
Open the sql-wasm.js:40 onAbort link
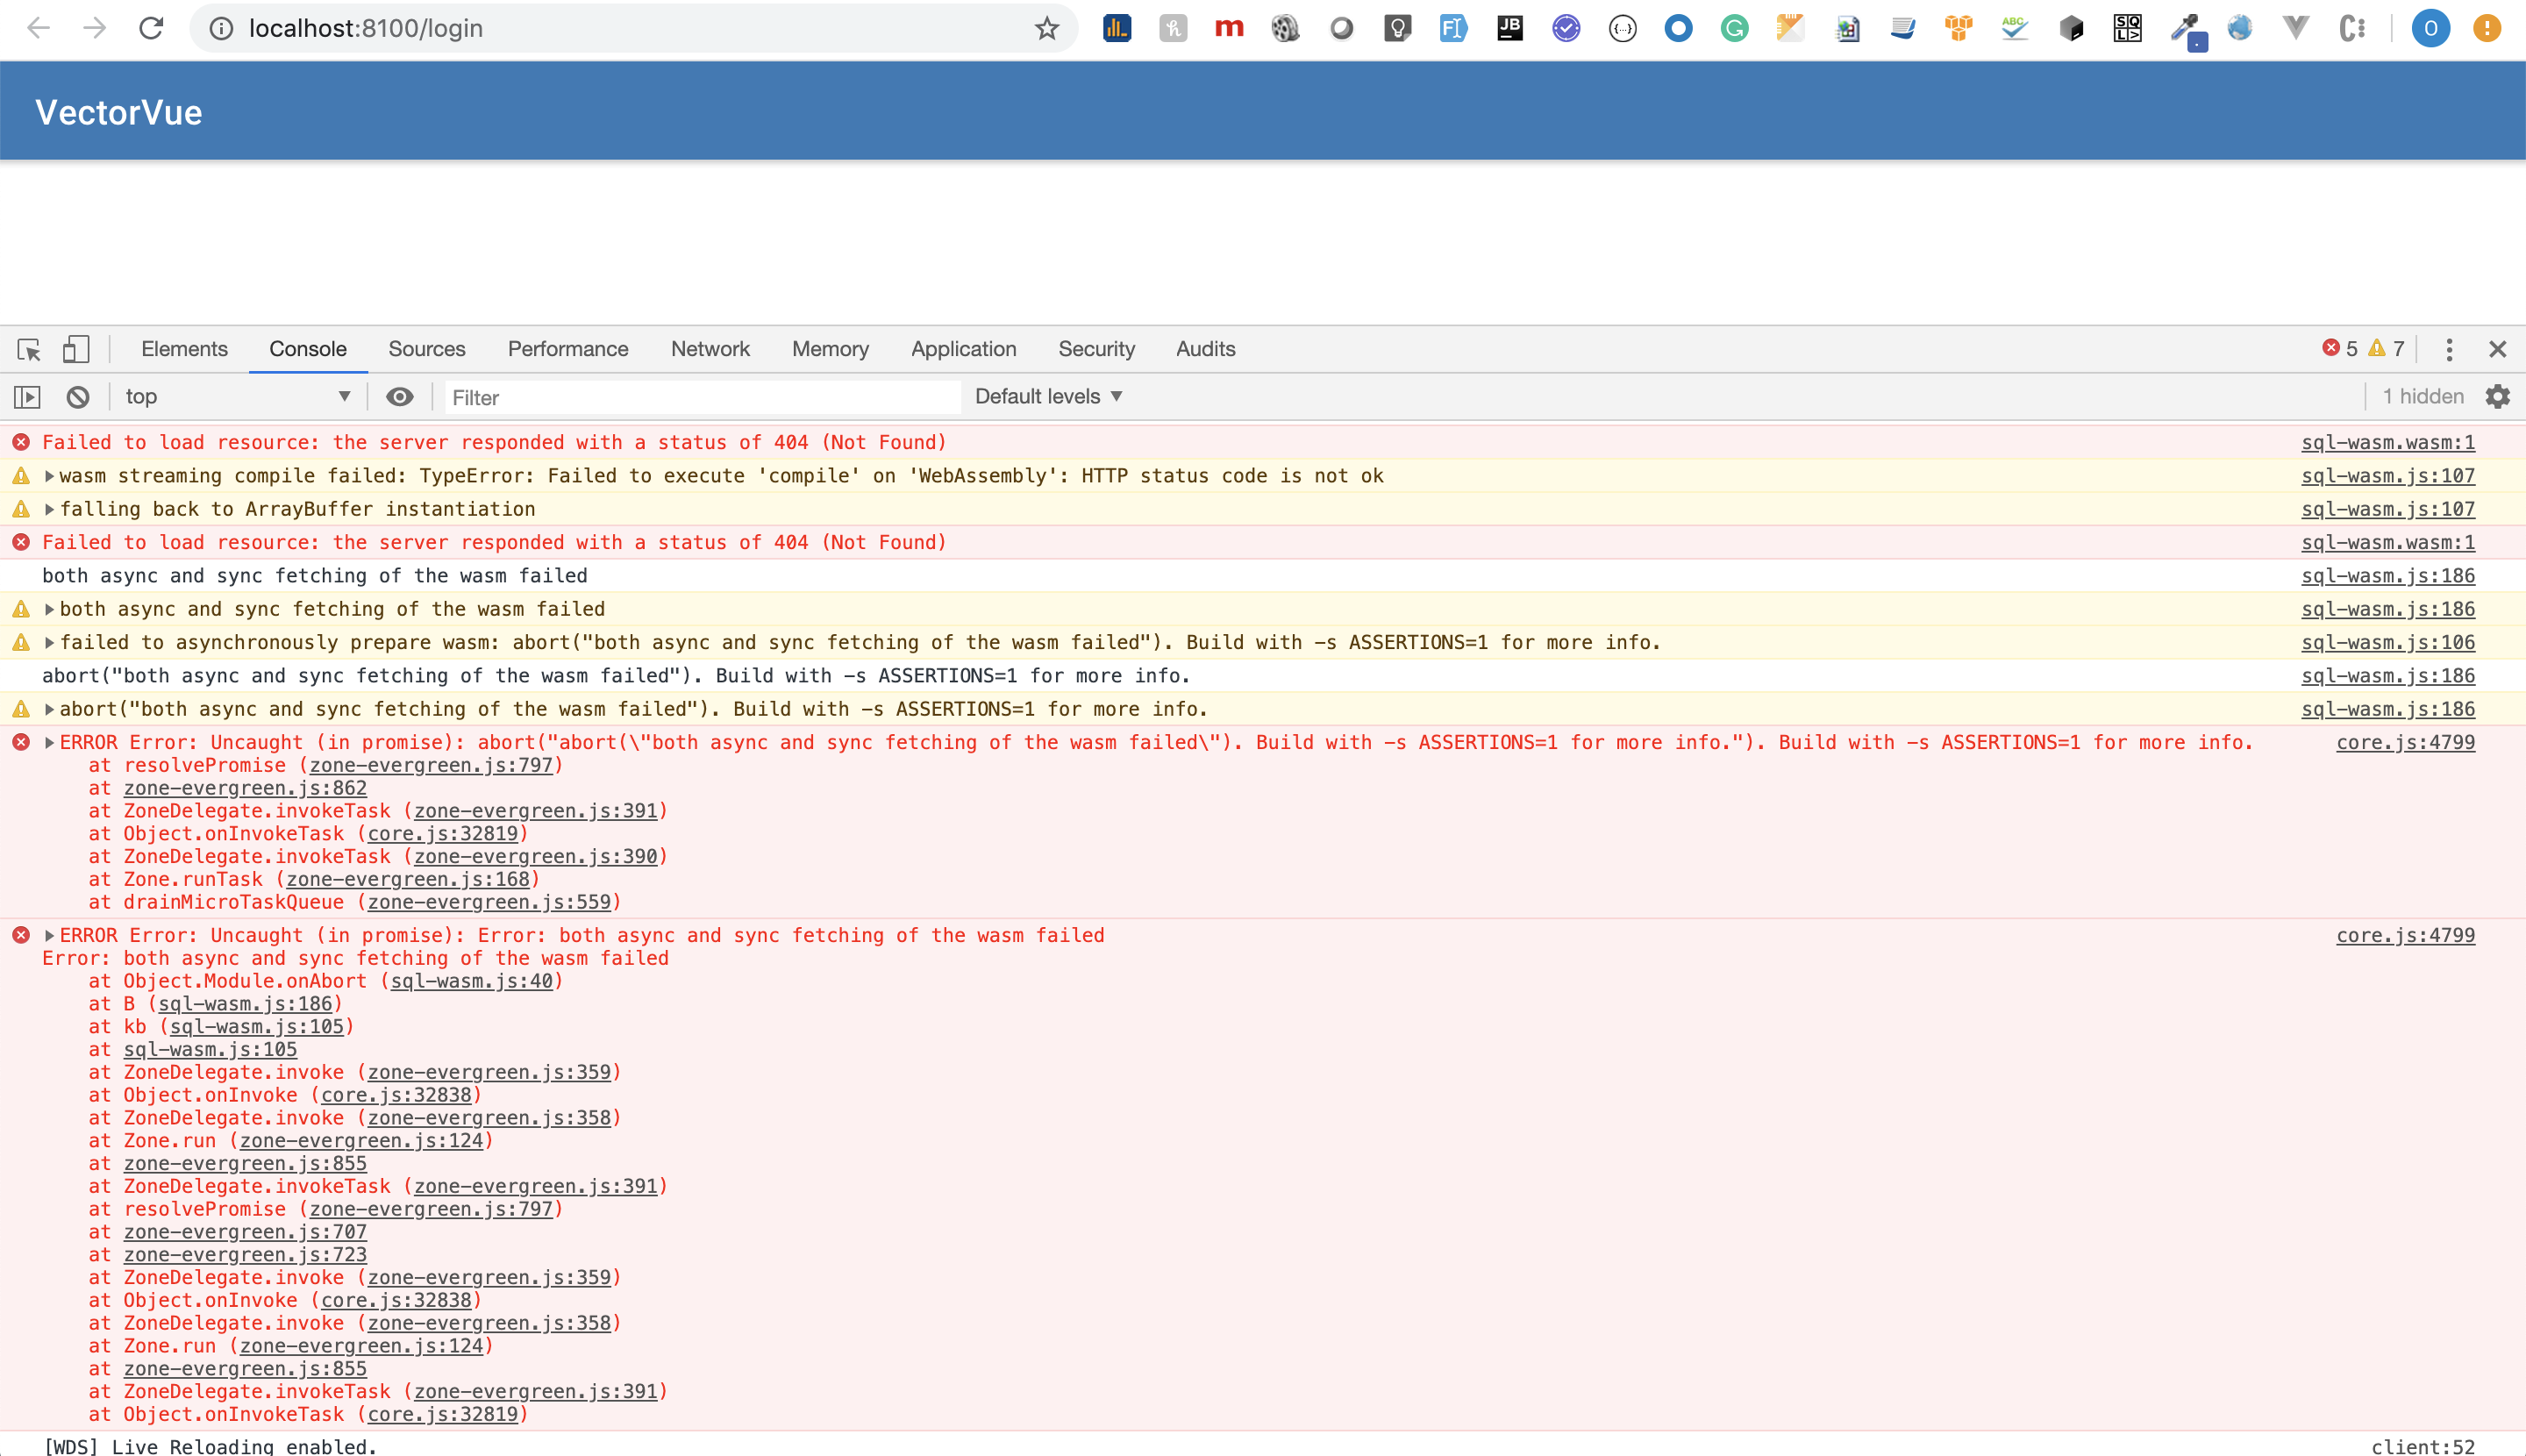[471, 981]
